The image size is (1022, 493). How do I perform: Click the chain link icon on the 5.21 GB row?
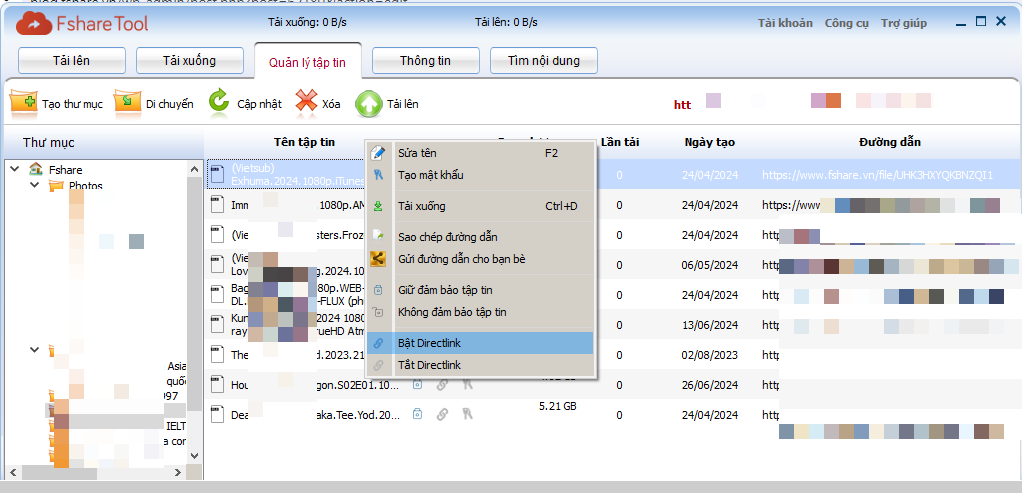point(441,414)
